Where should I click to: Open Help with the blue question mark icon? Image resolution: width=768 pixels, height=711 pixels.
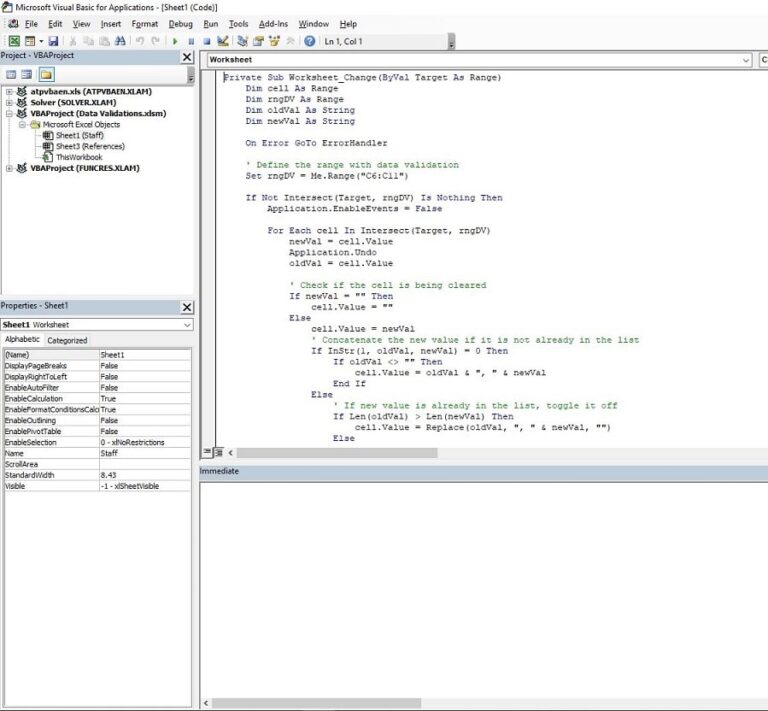point(310,41)
